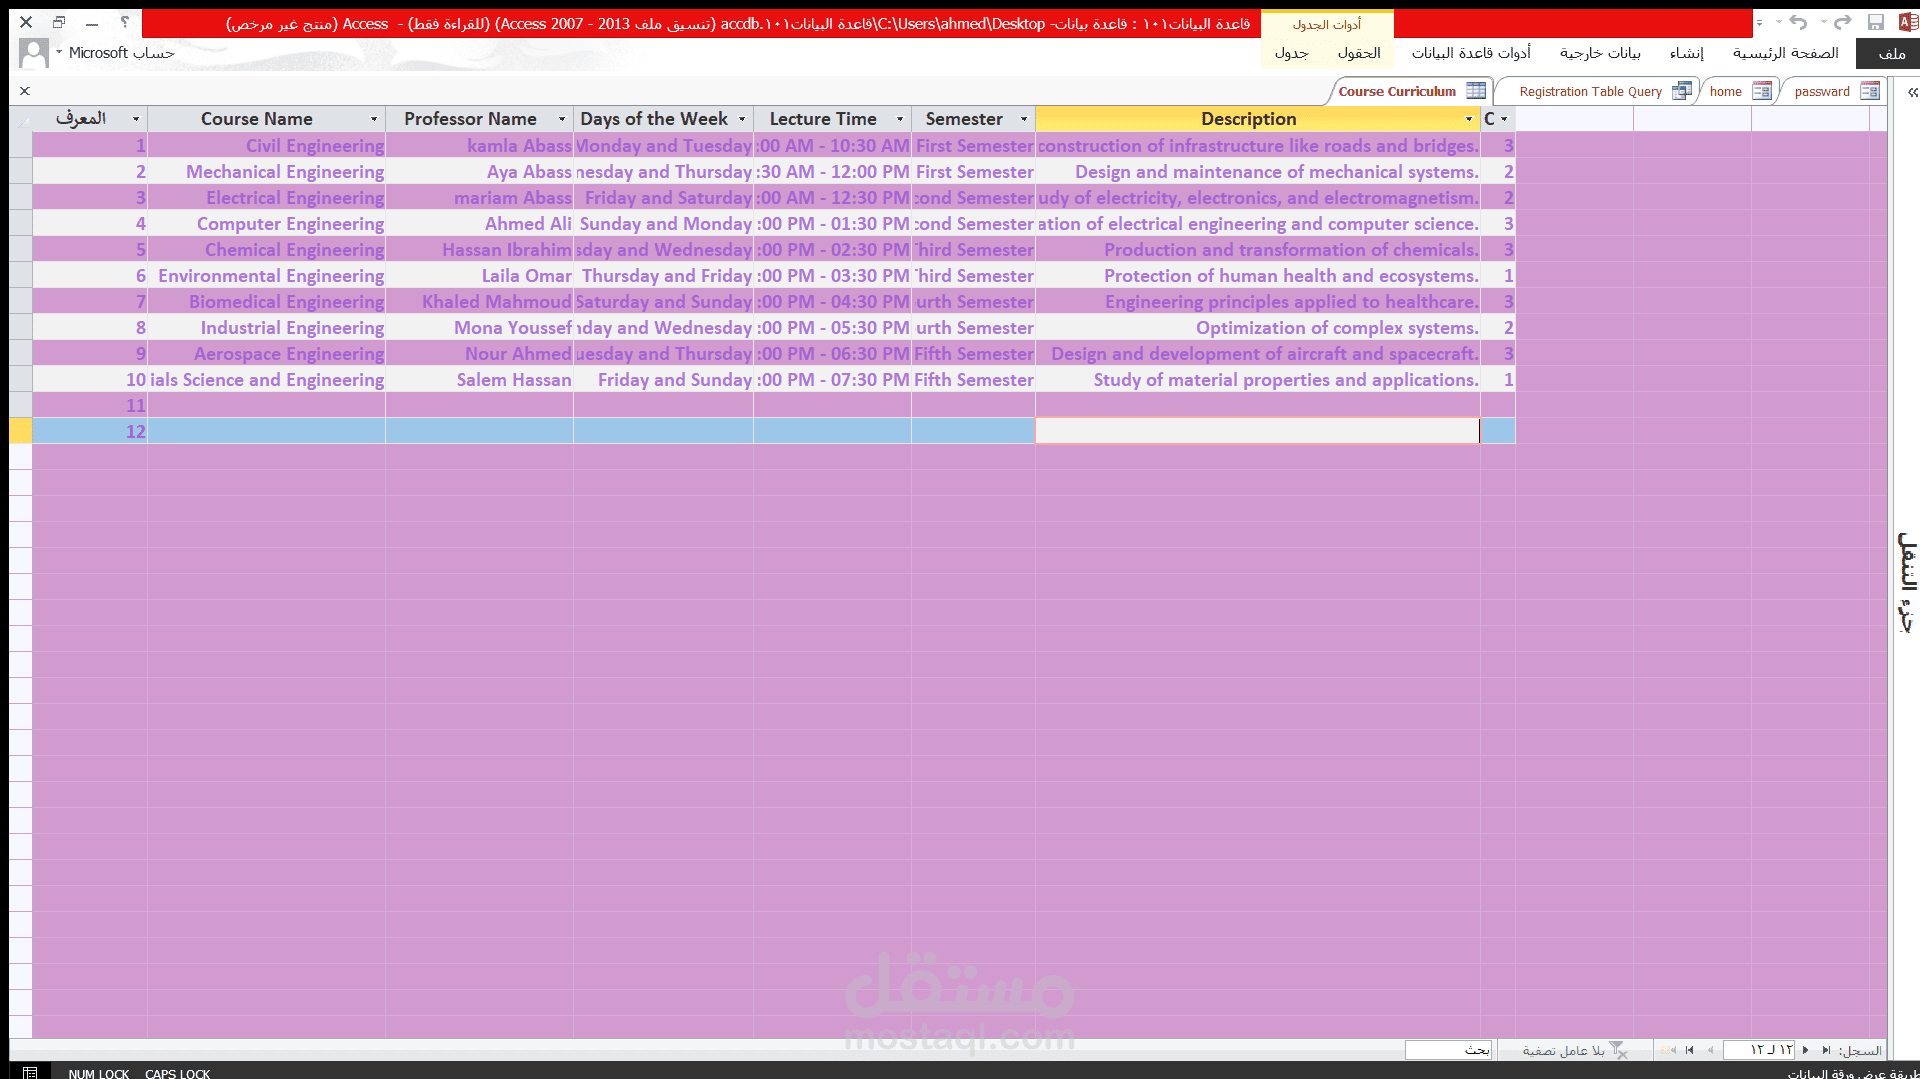
Task: Click the Registration Table Query icon
Action: (1682, 91)
